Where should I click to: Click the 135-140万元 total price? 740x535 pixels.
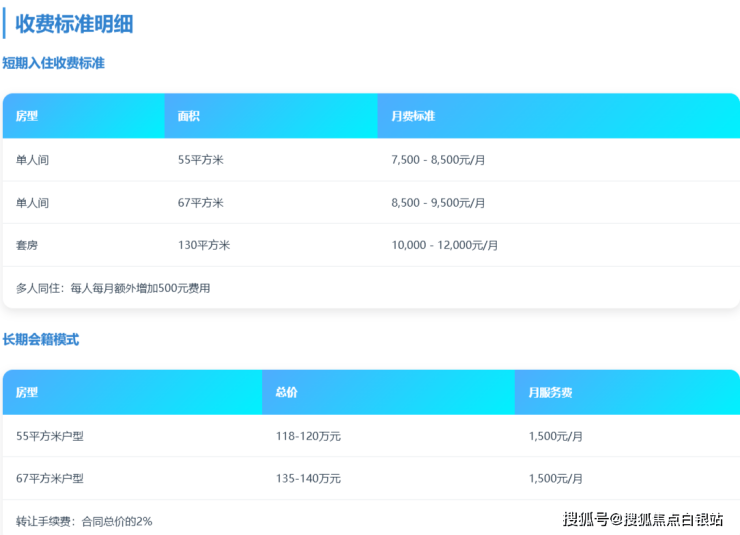point(308,479)
